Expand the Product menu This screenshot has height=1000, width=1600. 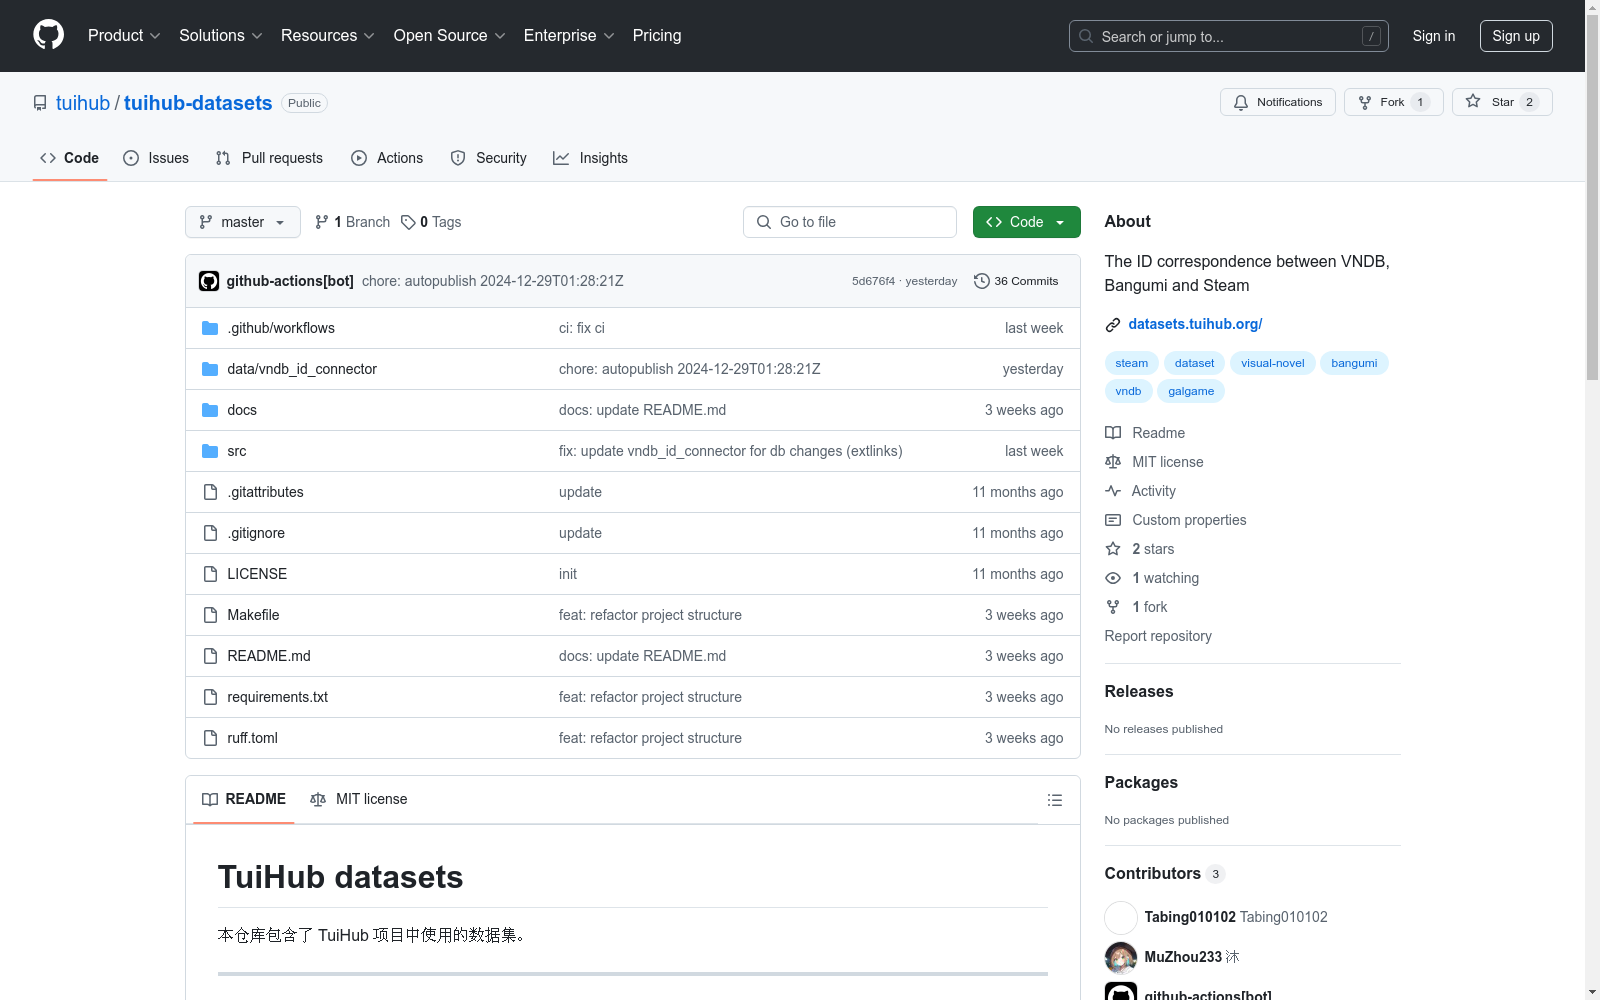[x=124, y=36]
